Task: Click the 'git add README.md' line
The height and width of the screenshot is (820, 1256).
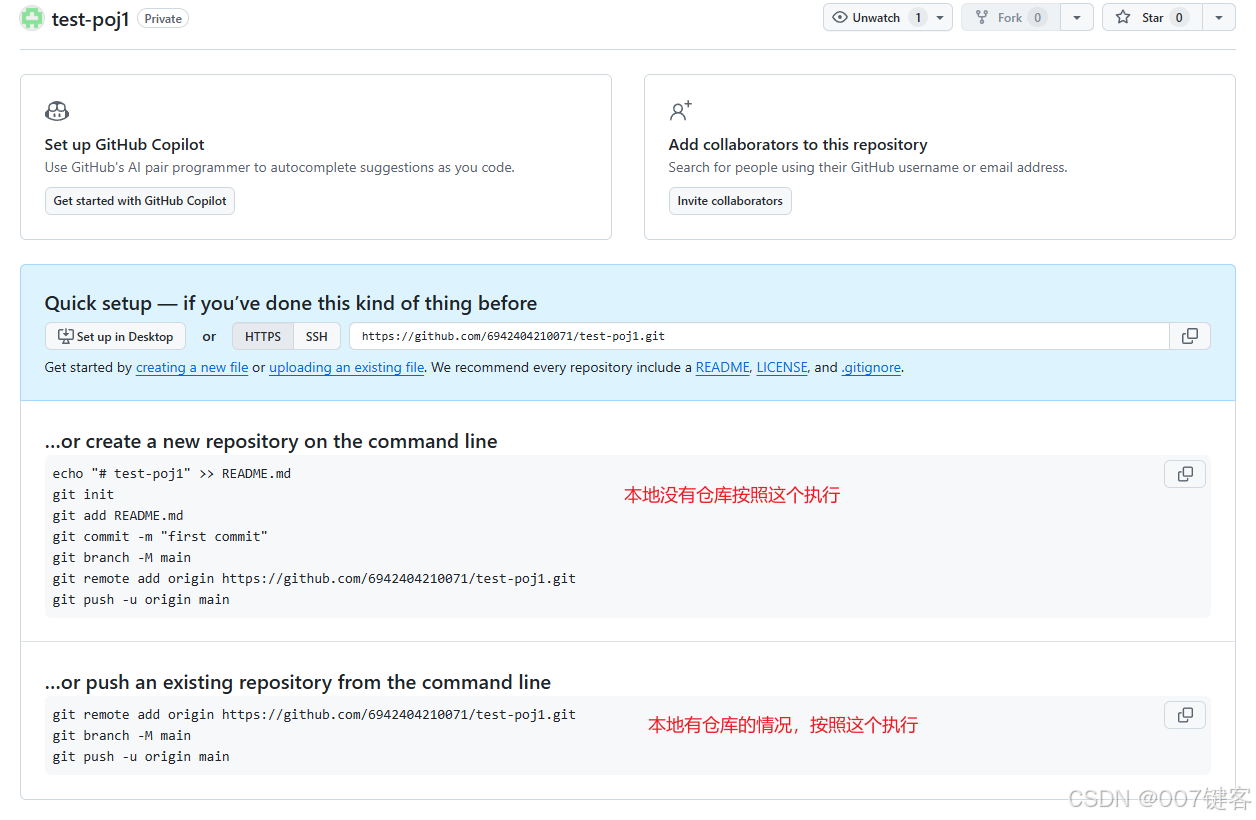Action: 118,516
